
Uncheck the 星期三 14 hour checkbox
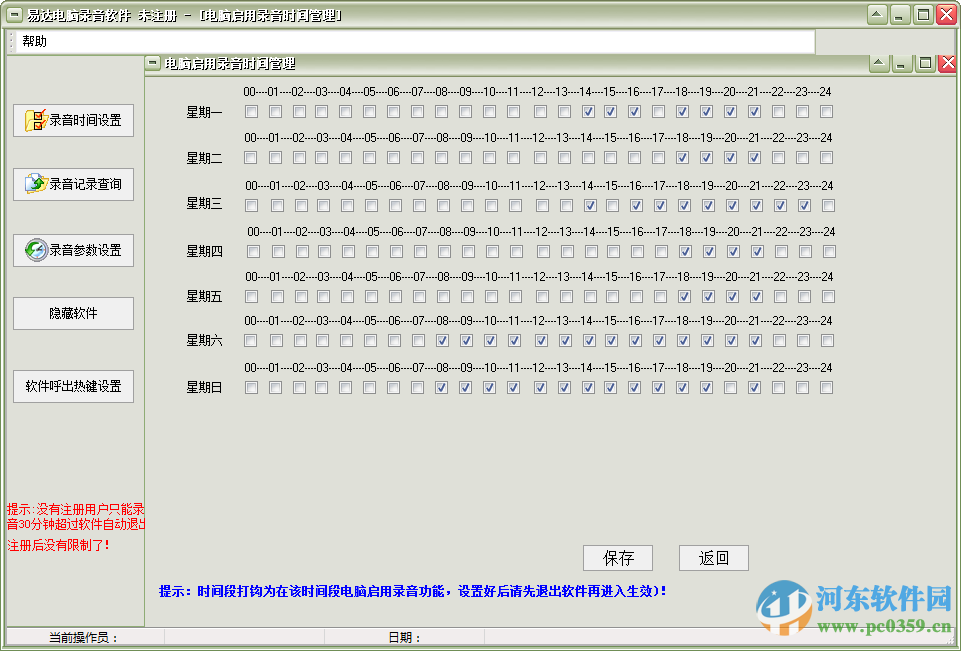pyautogui.click(x=590, y=205)
